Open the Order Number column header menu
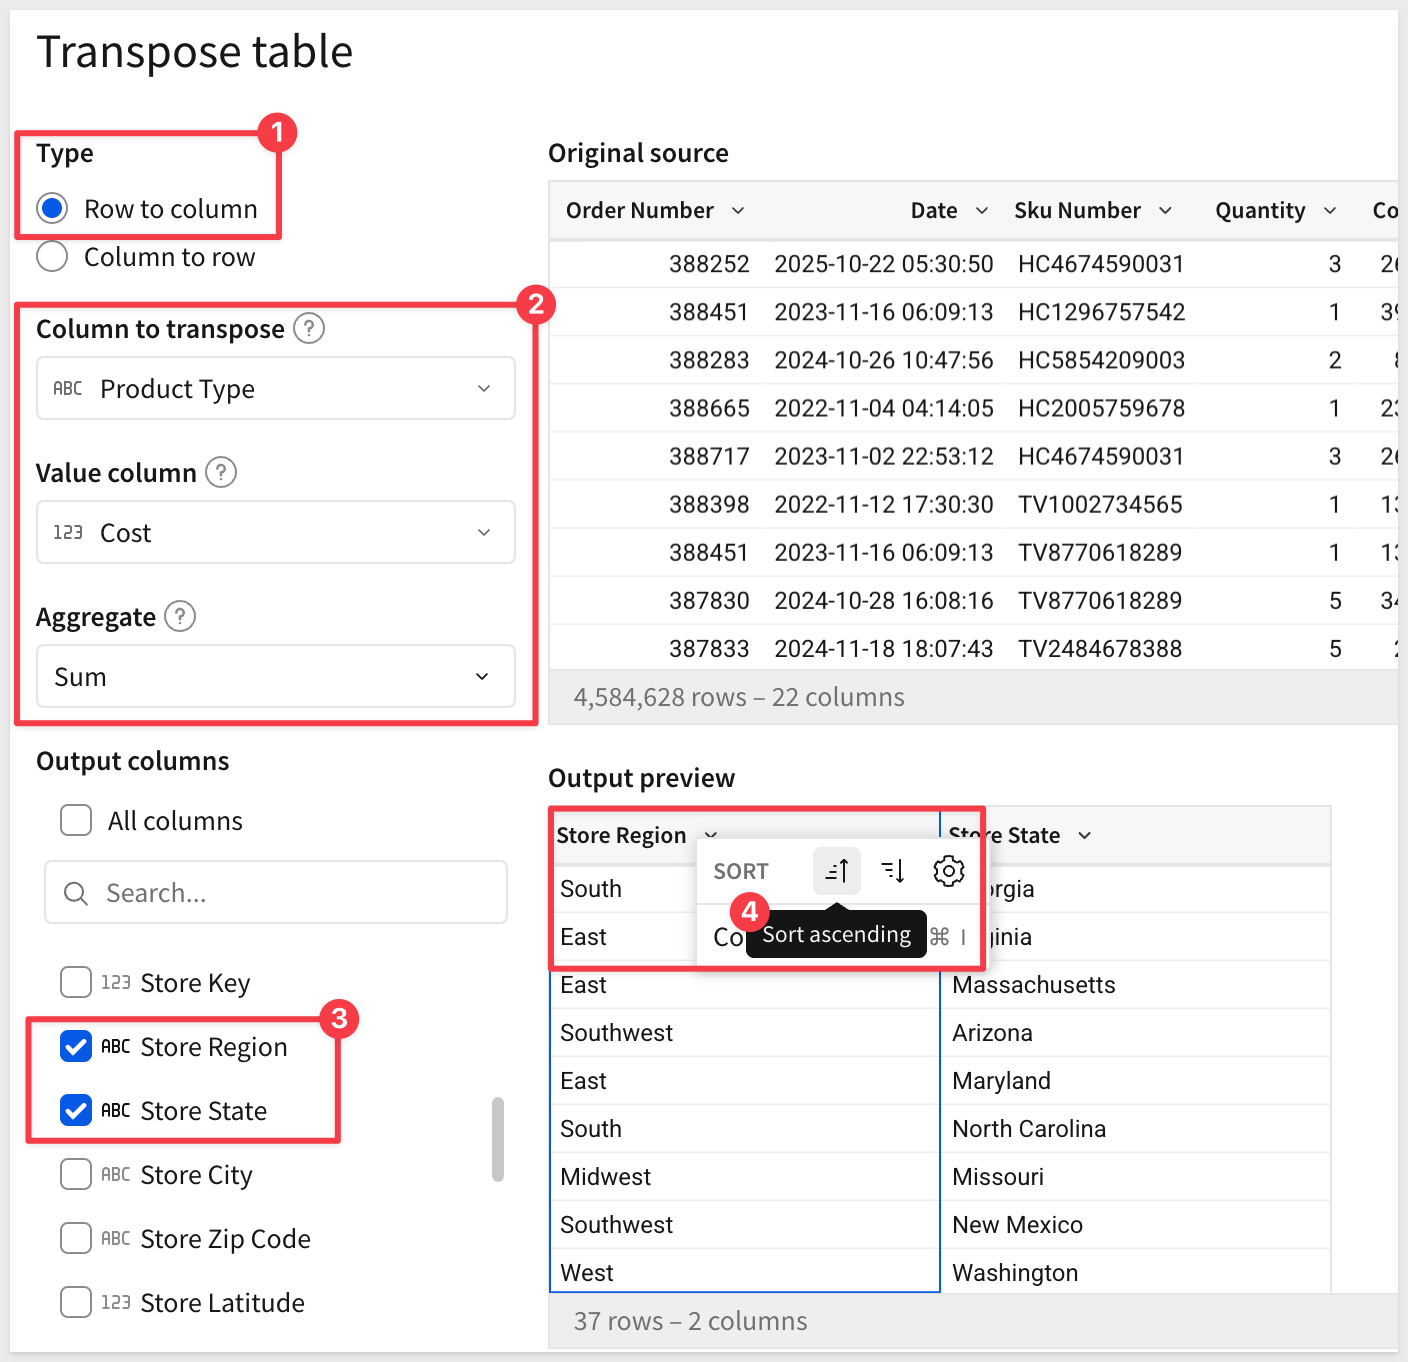The width and height of the screenshot is (1408, 1362). click(x=738, y=210)
